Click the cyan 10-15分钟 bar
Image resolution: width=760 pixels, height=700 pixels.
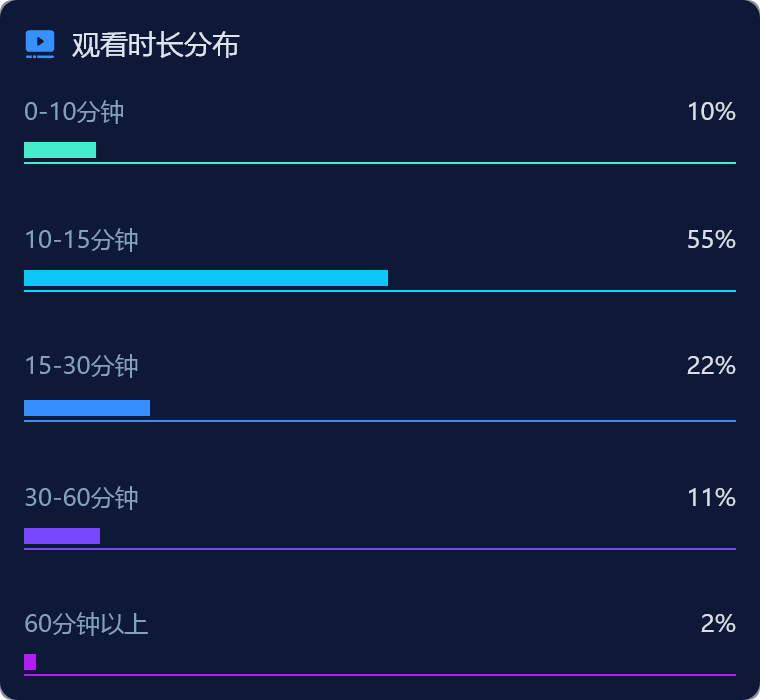pyautogui.click(x=206, y=278)
